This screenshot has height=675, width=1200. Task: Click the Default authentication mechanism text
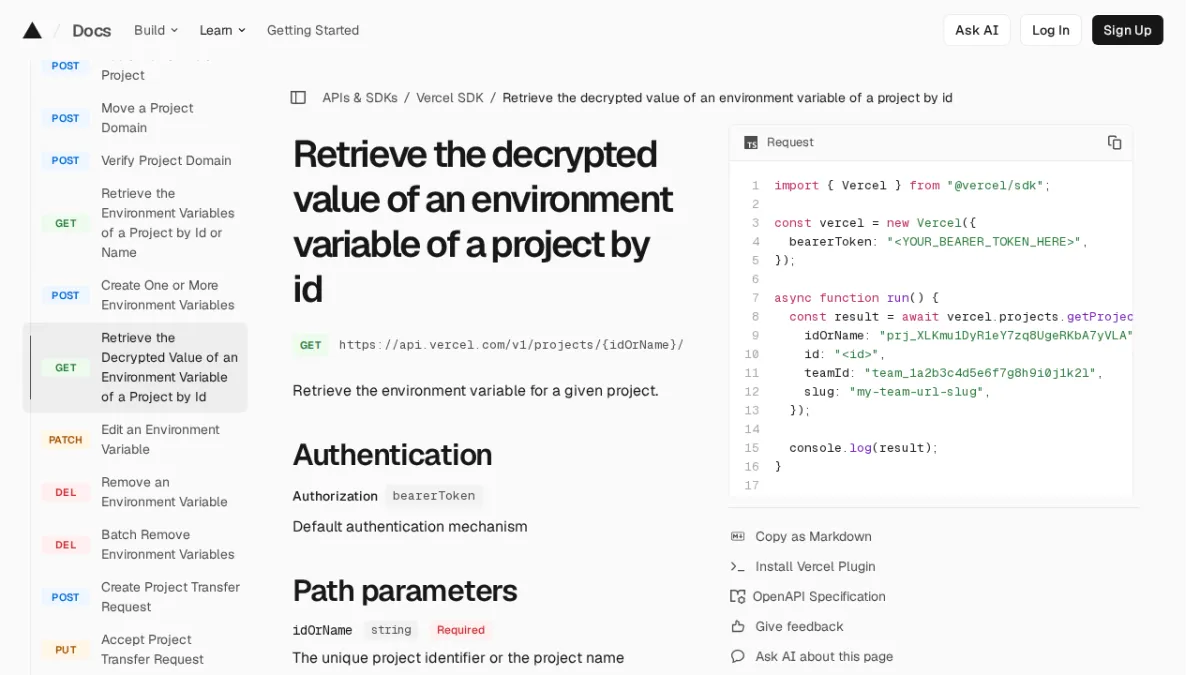click(x=410, y=526)
